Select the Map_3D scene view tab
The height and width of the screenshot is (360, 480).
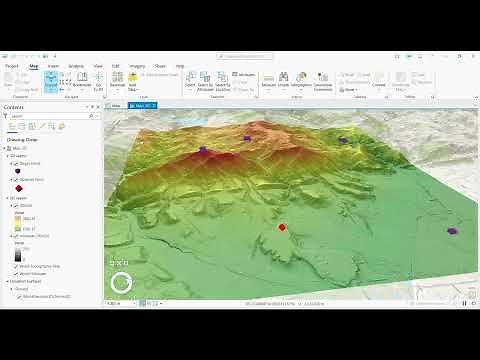point(142,106)
